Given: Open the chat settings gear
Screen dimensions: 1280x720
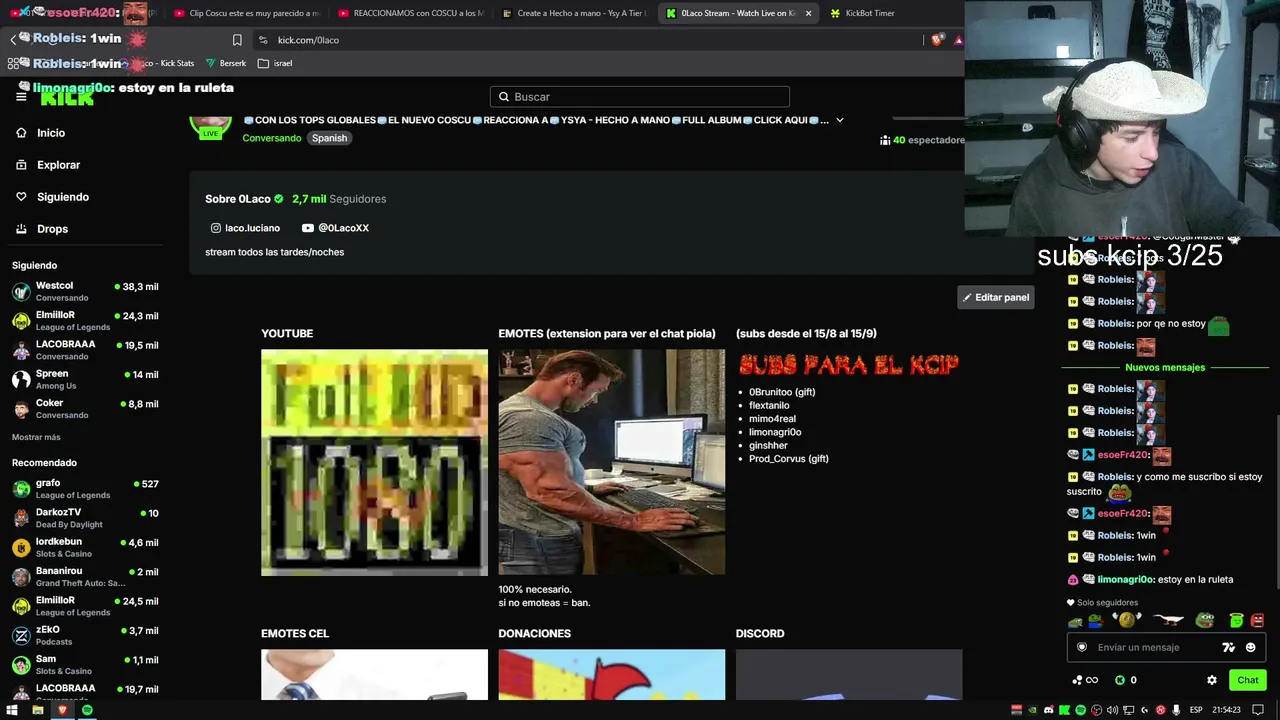Looking at the screenshot, I should [x=1212, y=680].
